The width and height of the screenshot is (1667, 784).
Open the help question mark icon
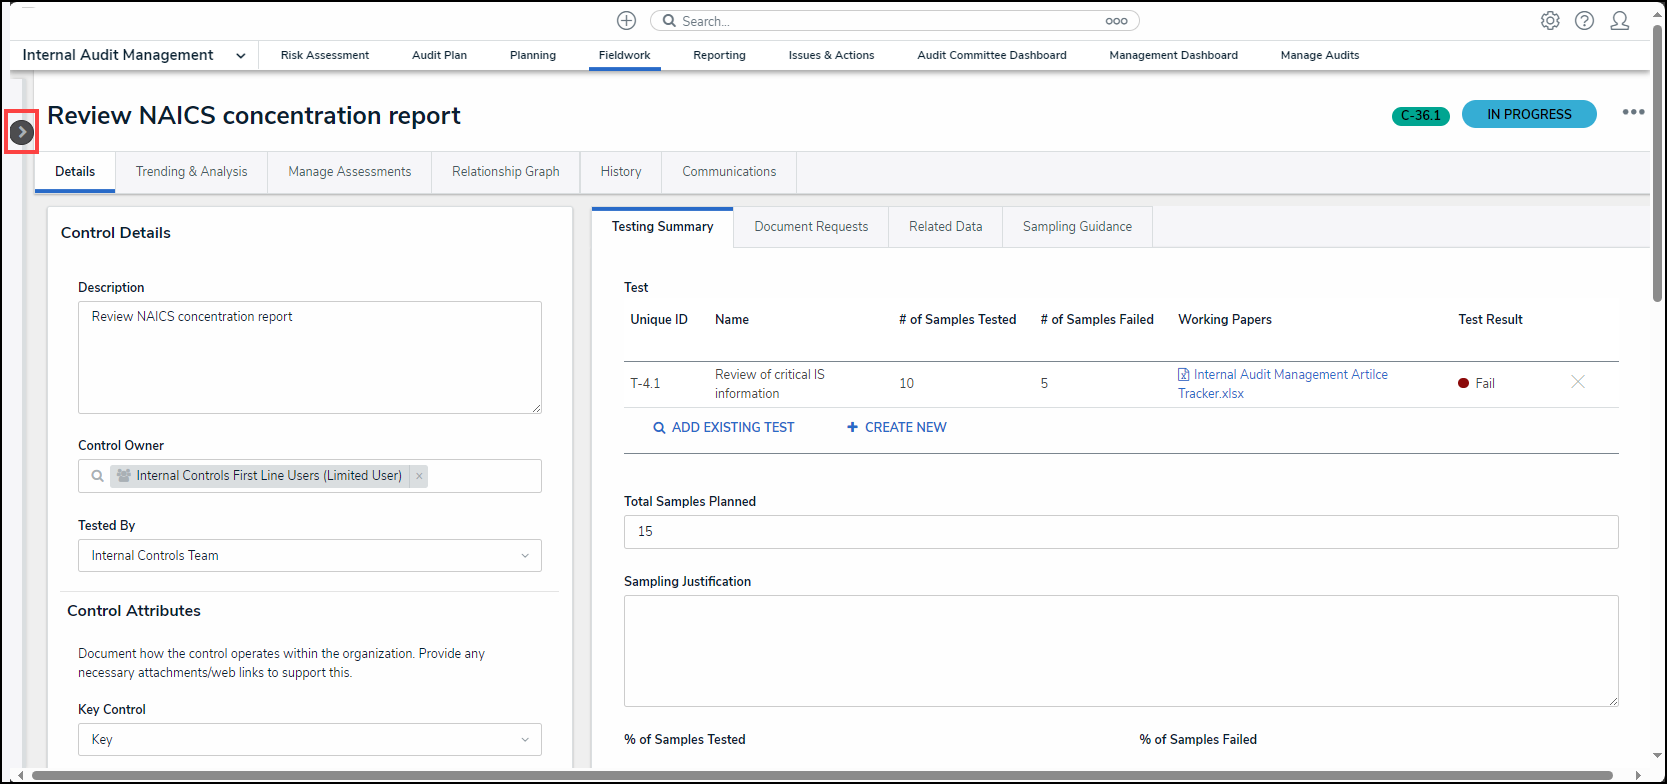click(x=1584, y=21)
